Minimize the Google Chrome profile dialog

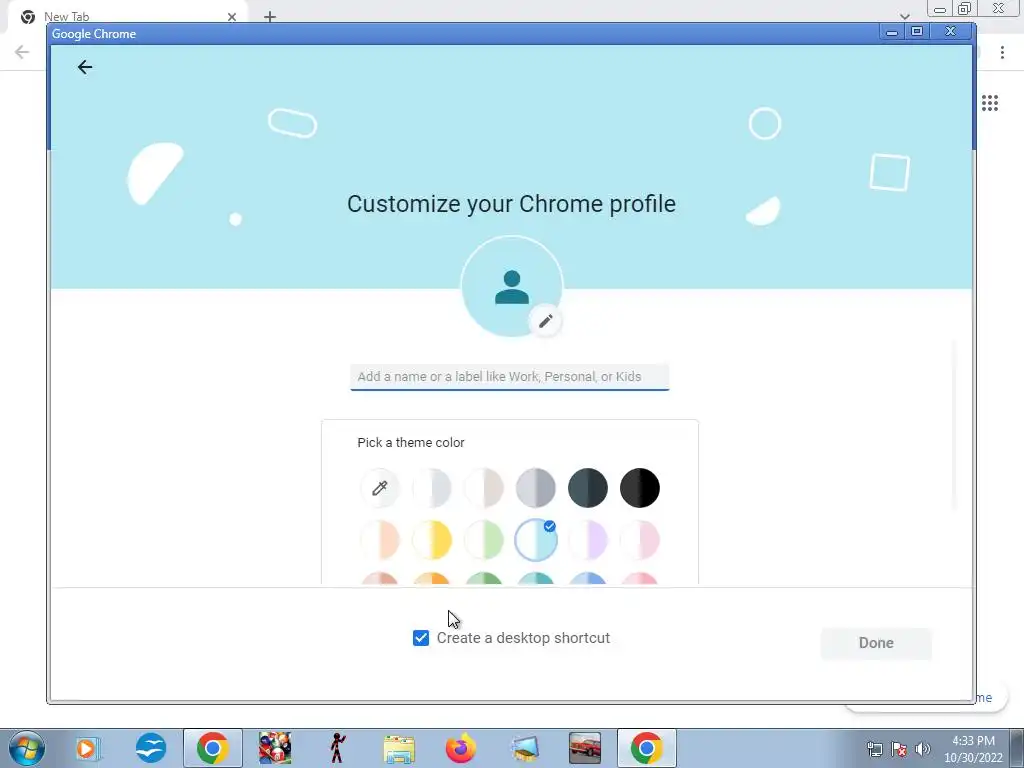(892, 31)
